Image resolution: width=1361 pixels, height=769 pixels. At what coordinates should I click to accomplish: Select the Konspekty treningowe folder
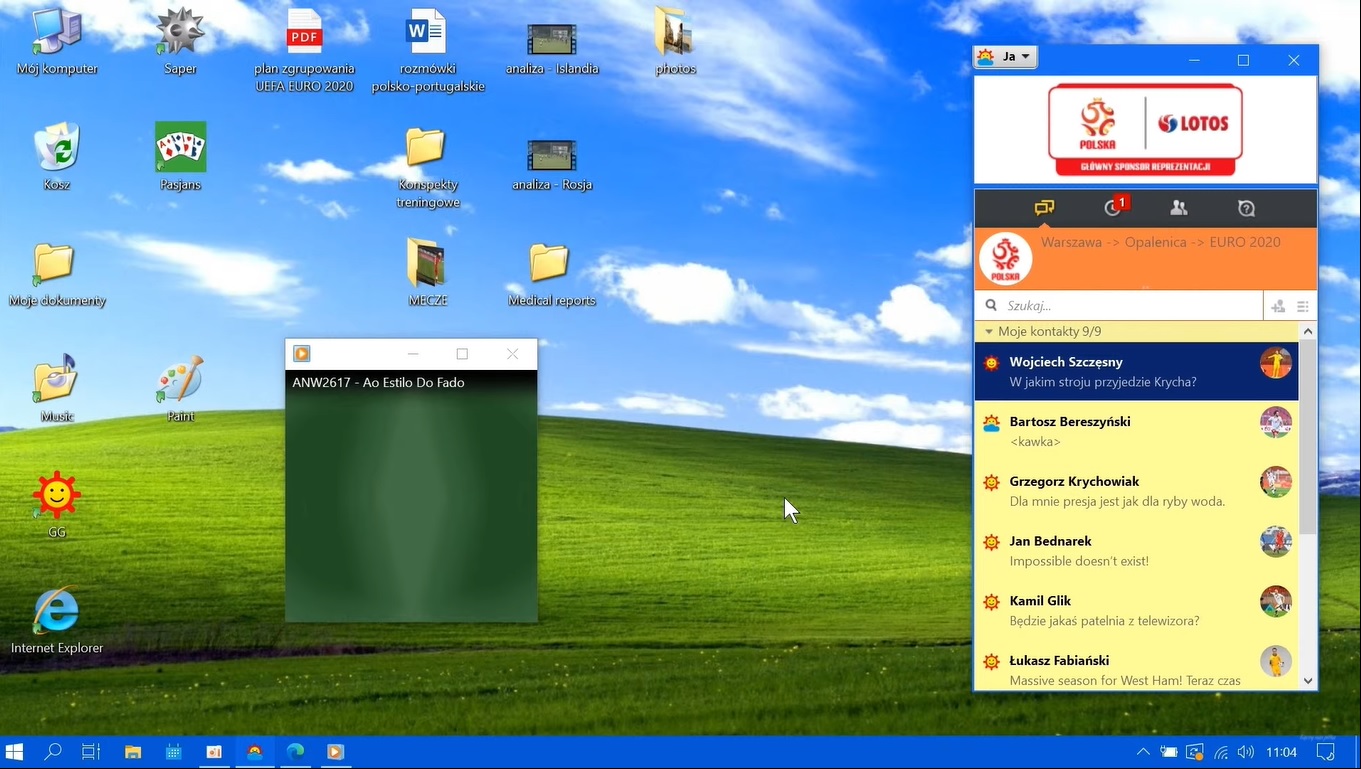[x=427, y=168]
